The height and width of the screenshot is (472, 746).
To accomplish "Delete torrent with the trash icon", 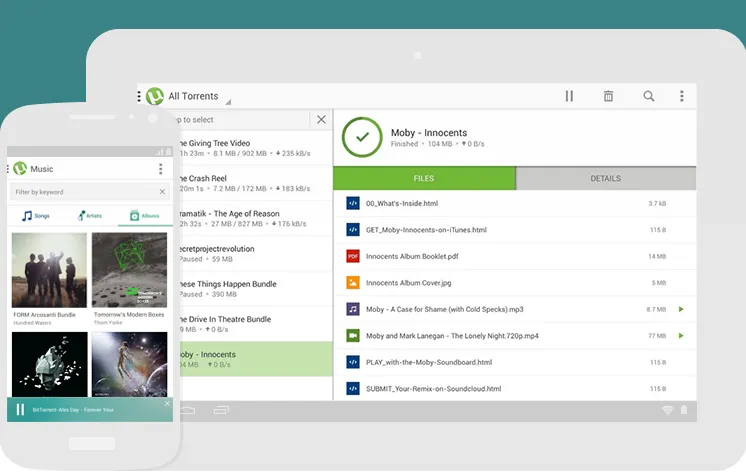I will 608,96.
